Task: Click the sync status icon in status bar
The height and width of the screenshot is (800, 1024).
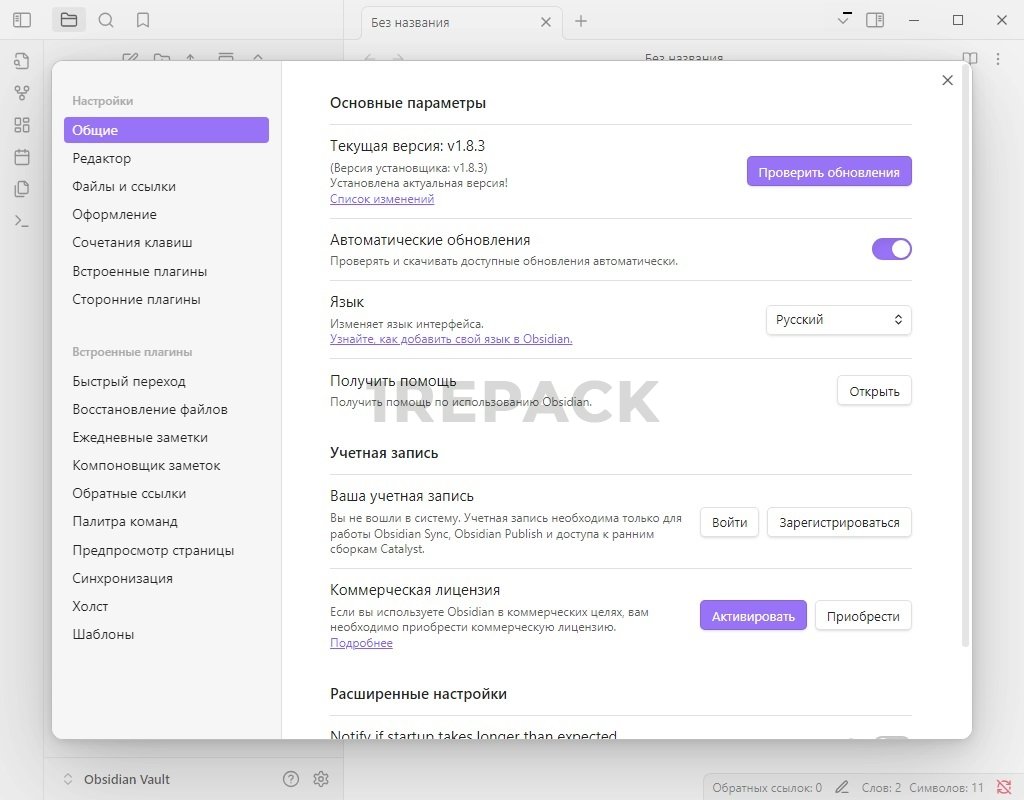Action: tap(1004, 787)
